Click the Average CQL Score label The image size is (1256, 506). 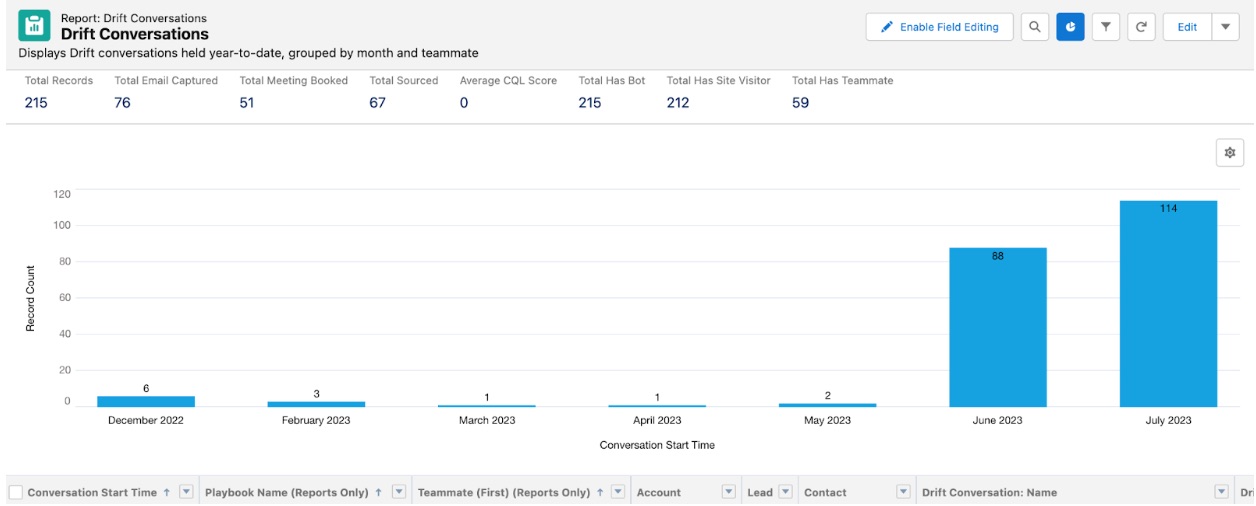click(508, 80)
